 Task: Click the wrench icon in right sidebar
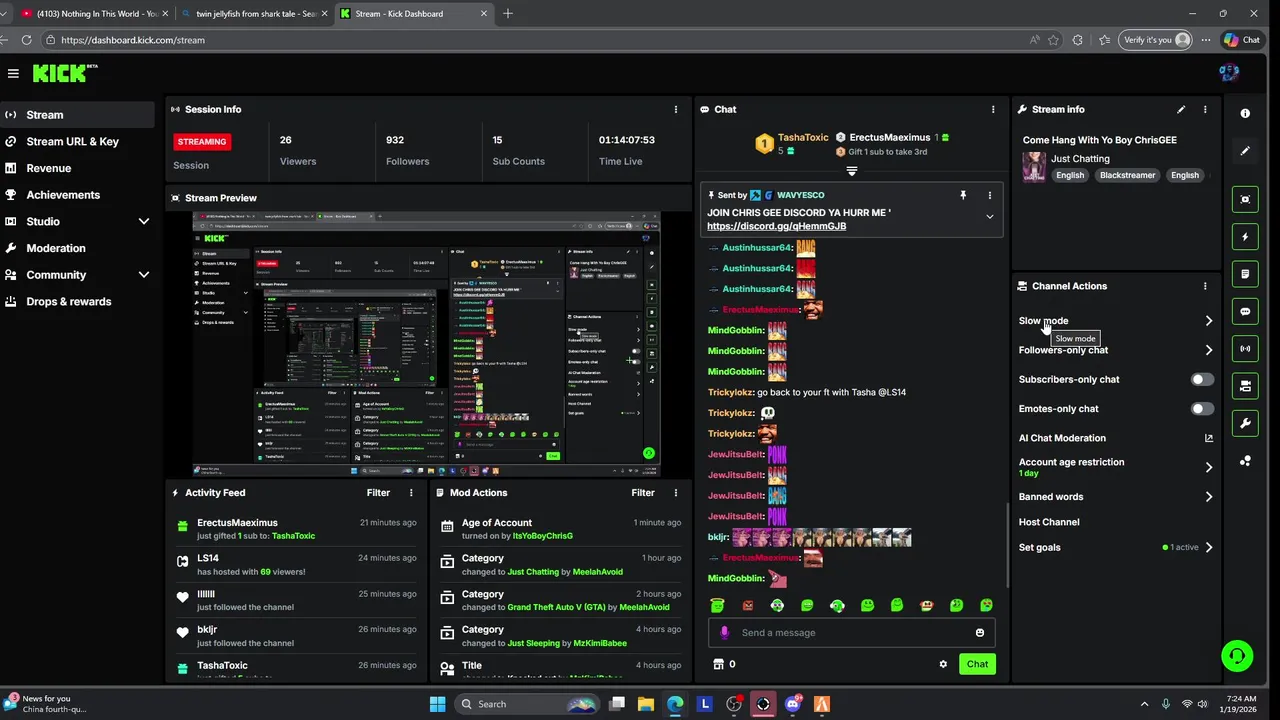coord(1245,423)
